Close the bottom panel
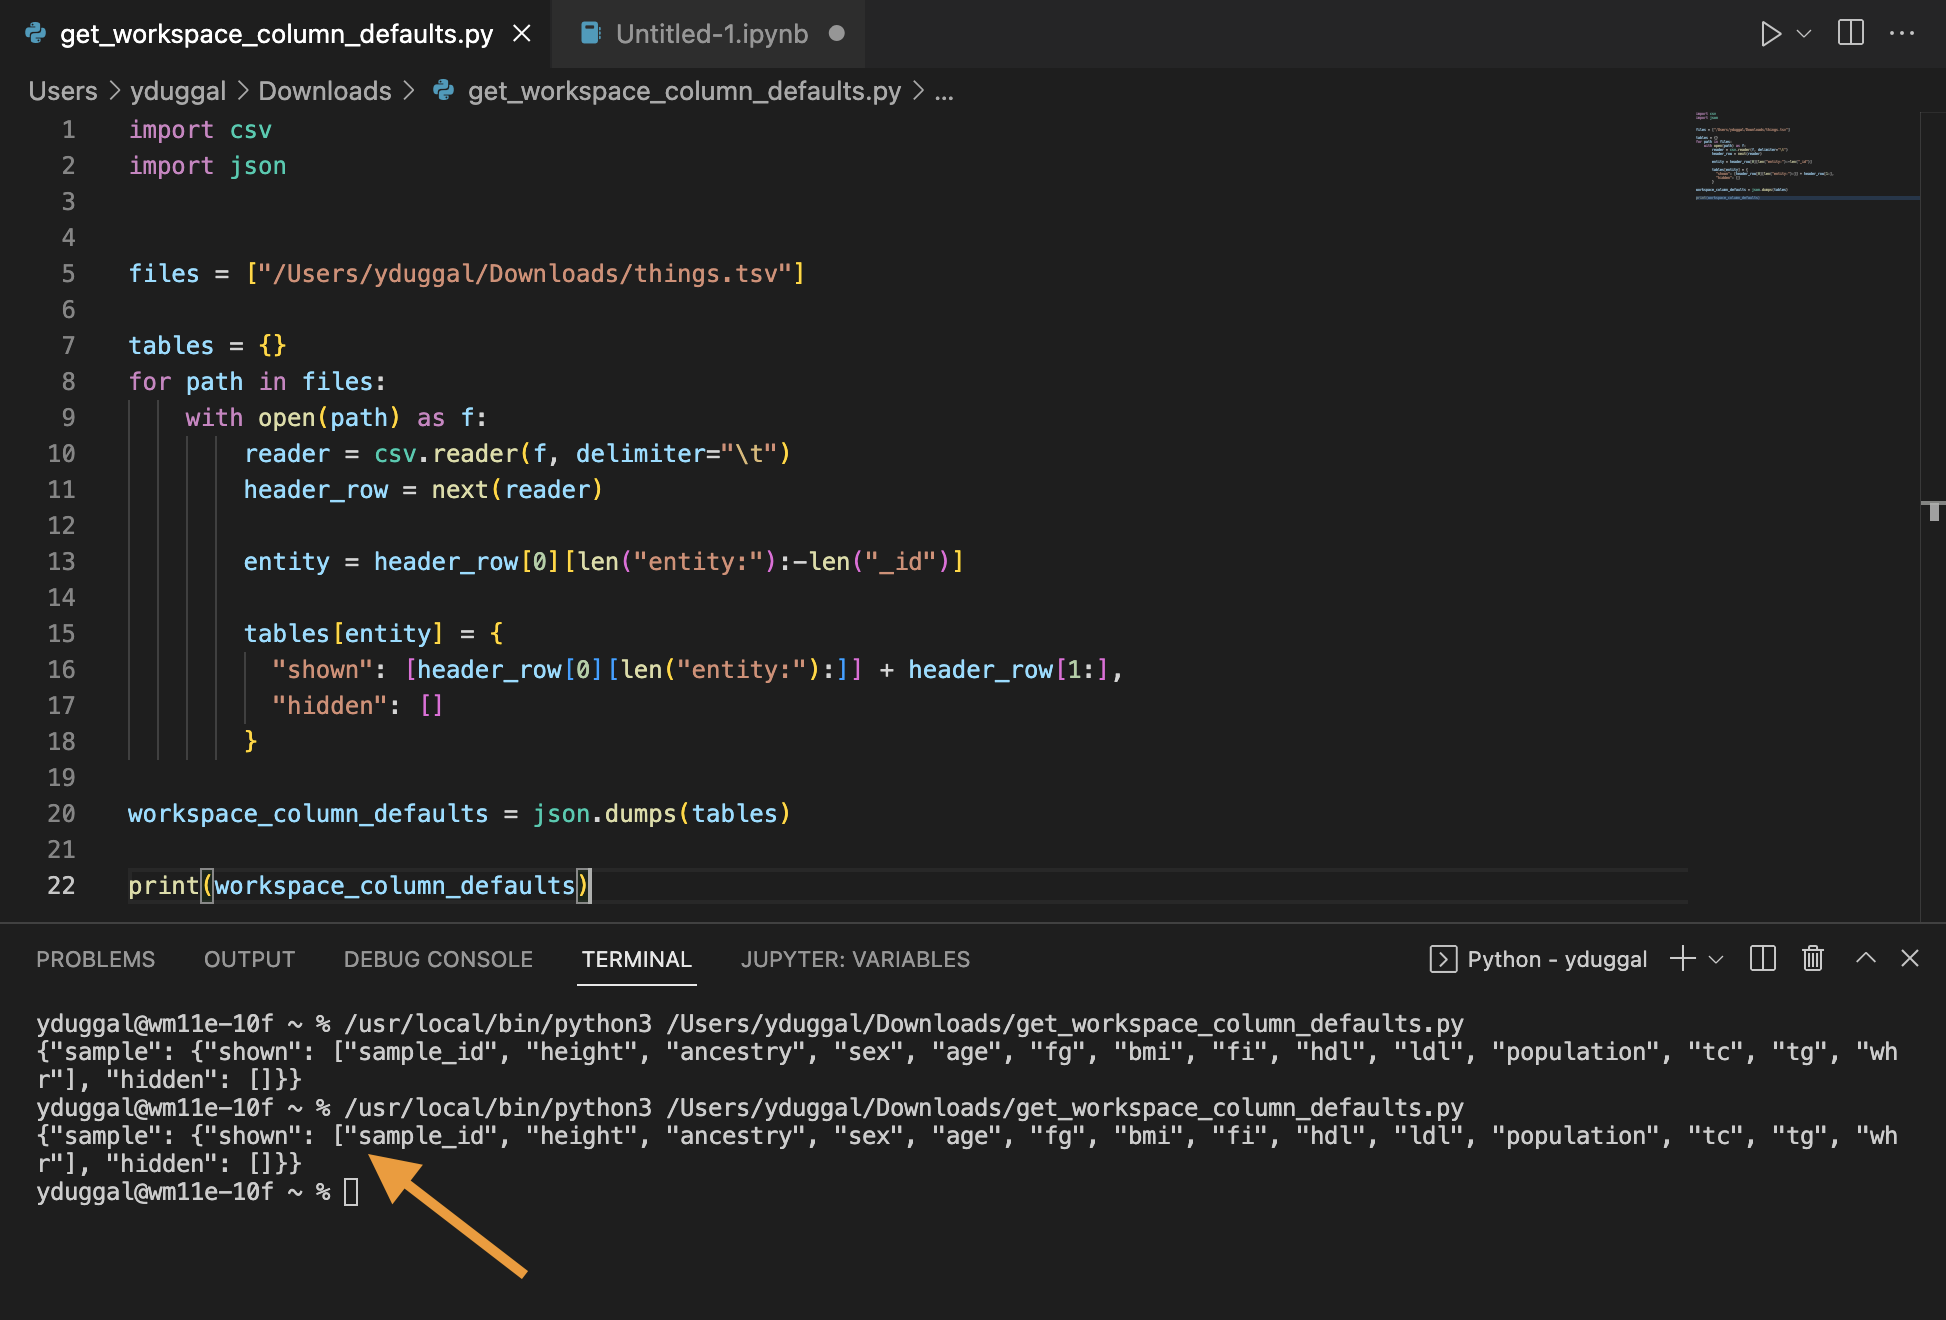The height and width of the screenshot is (1320, 1946). tap(1910, 958)
